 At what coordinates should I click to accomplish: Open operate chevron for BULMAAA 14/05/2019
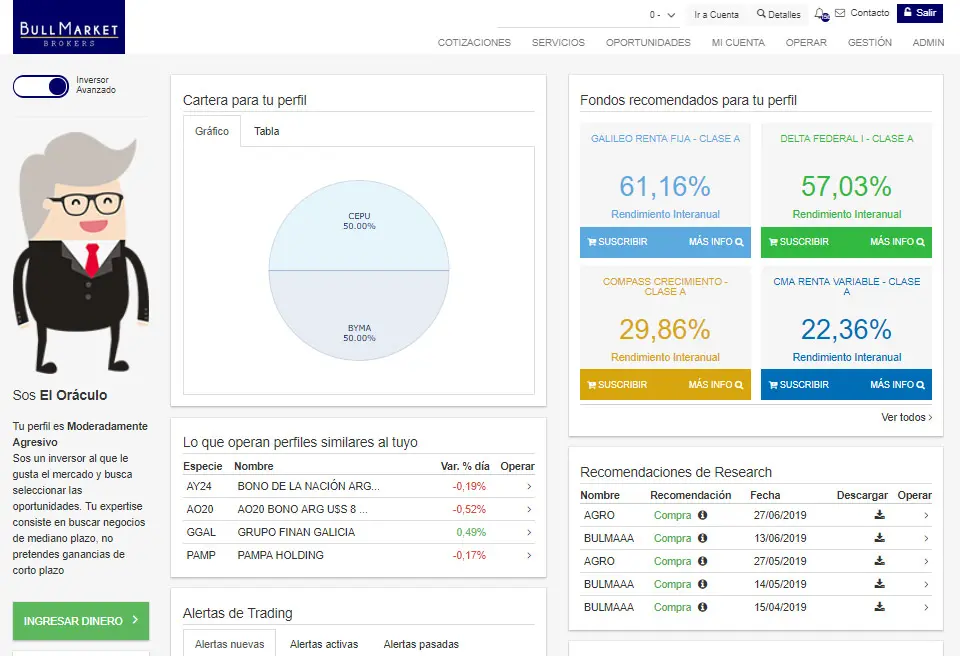coord(926,584)
